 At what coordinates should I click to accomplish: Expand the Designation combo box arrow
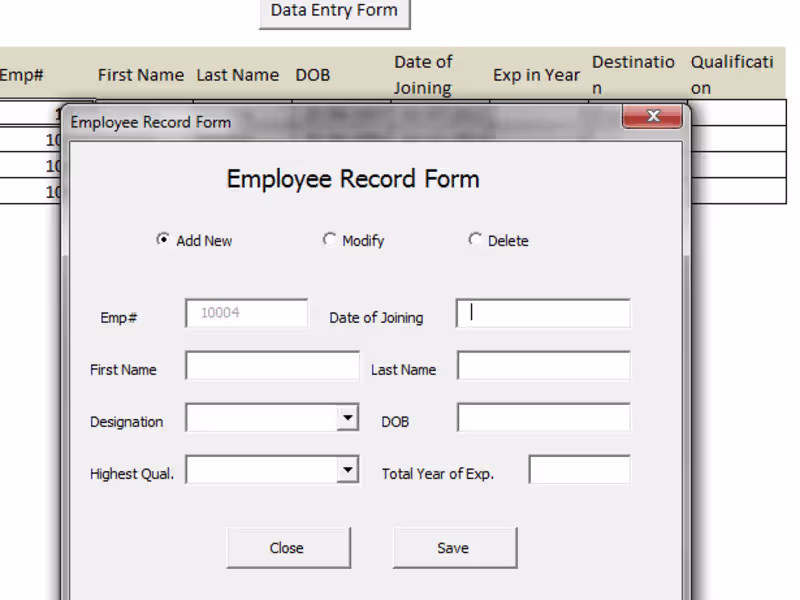coord(347,417)
